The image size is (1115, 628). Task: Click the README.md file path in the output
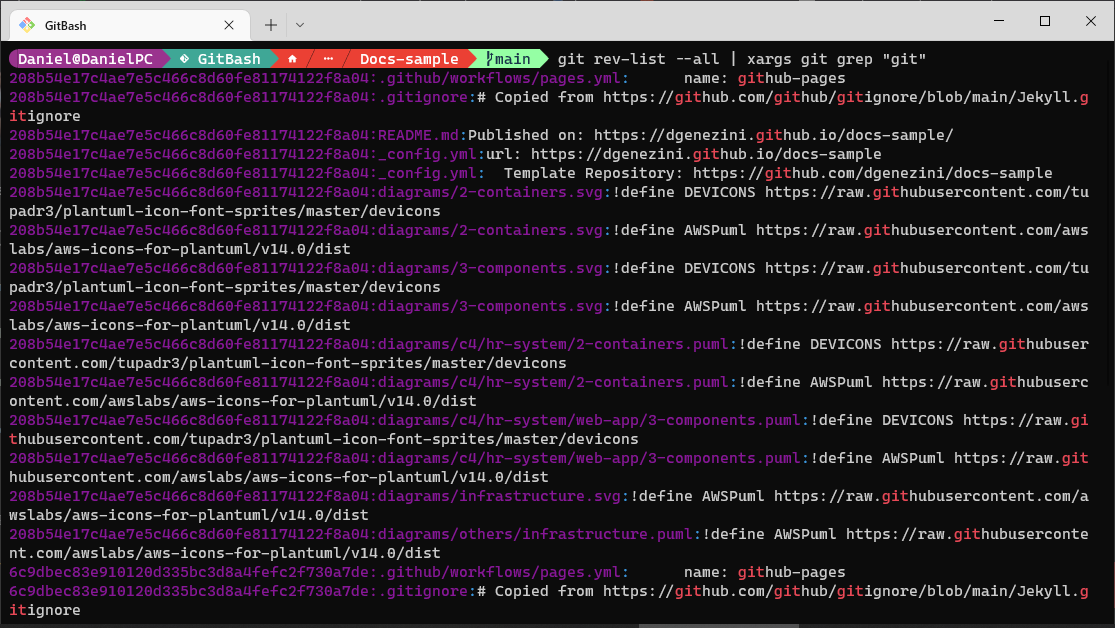point(418,135)
